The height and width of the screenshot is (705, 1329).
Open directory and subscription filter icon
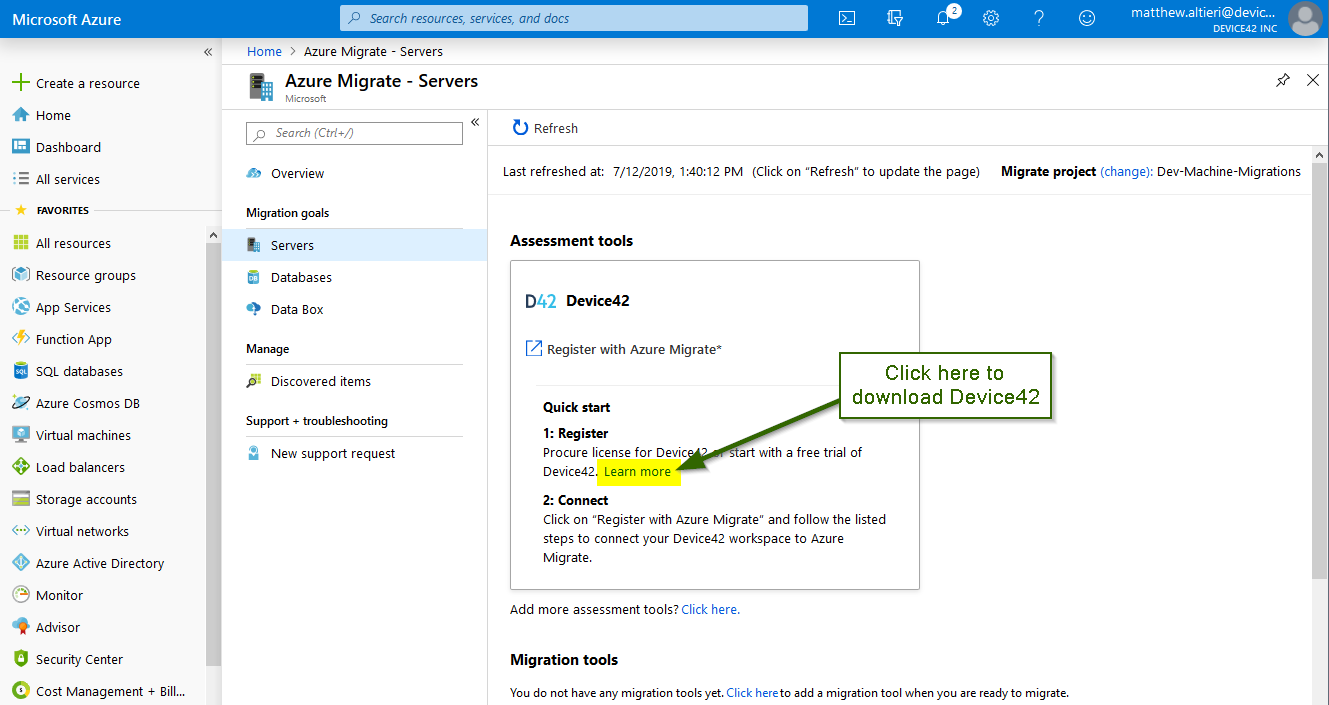pyautogui.click(x=895, y=18)
